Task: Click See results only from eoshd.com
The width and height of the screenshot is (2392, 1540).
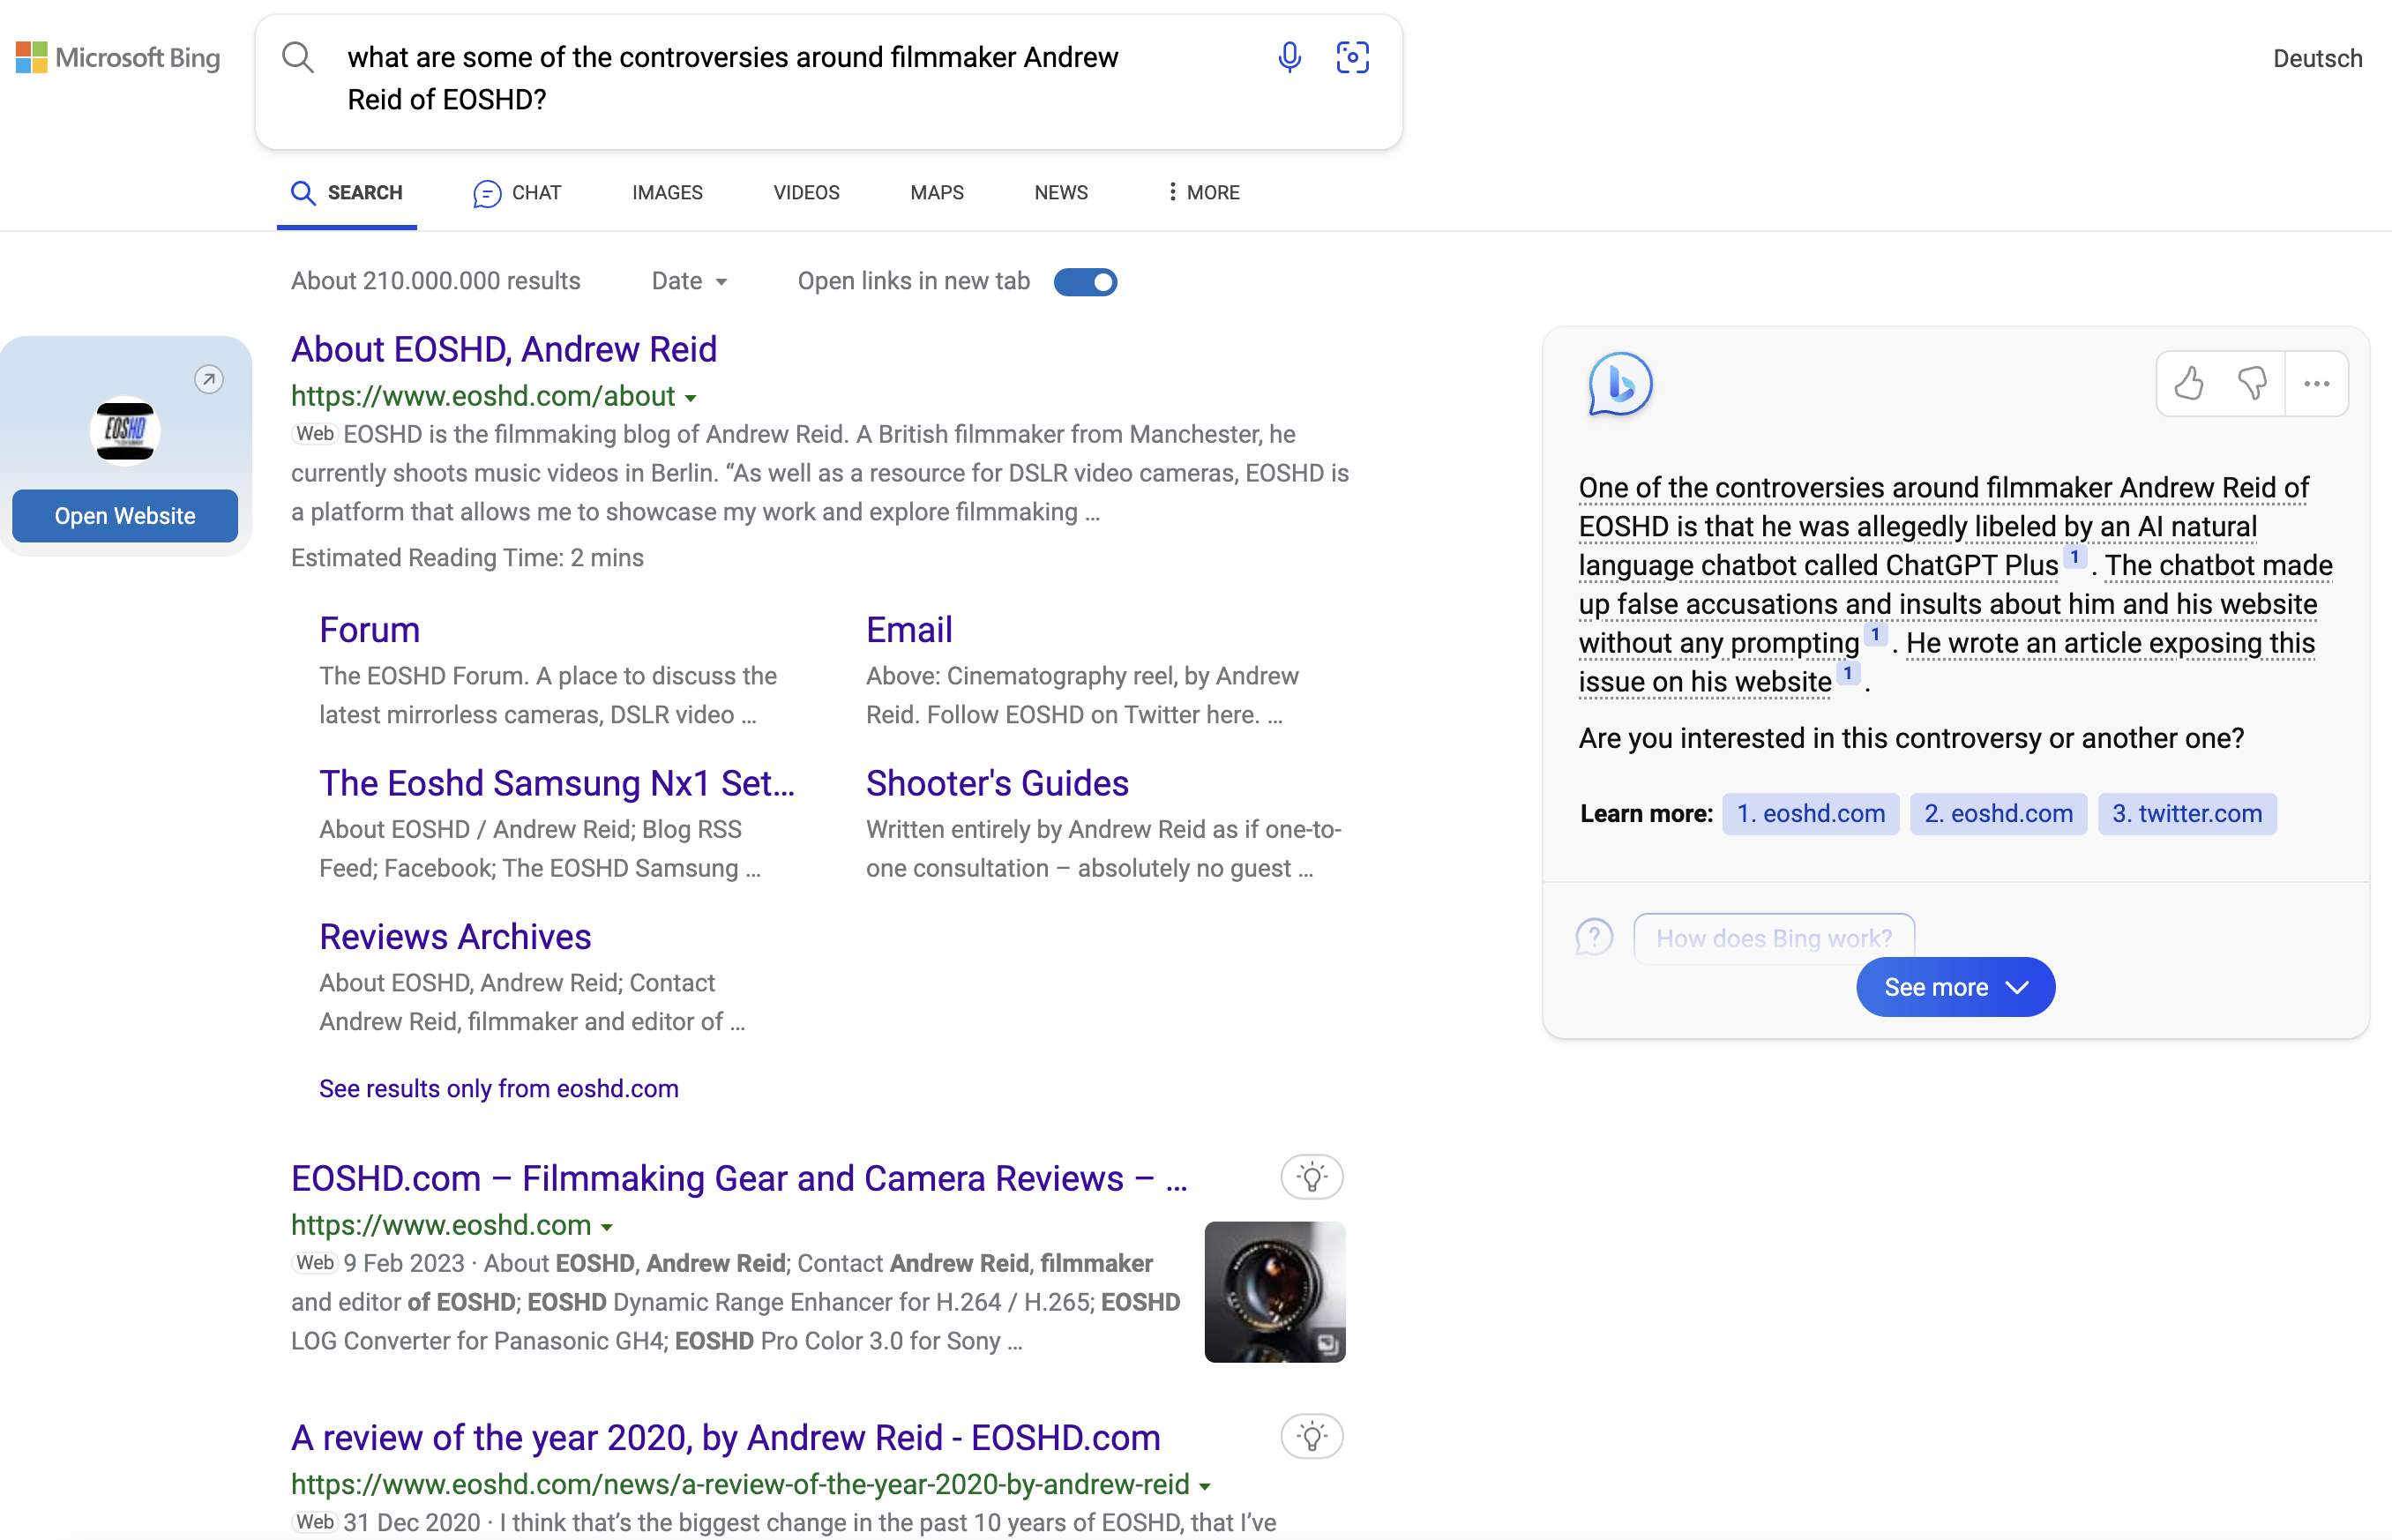Action: point(499,1088)
